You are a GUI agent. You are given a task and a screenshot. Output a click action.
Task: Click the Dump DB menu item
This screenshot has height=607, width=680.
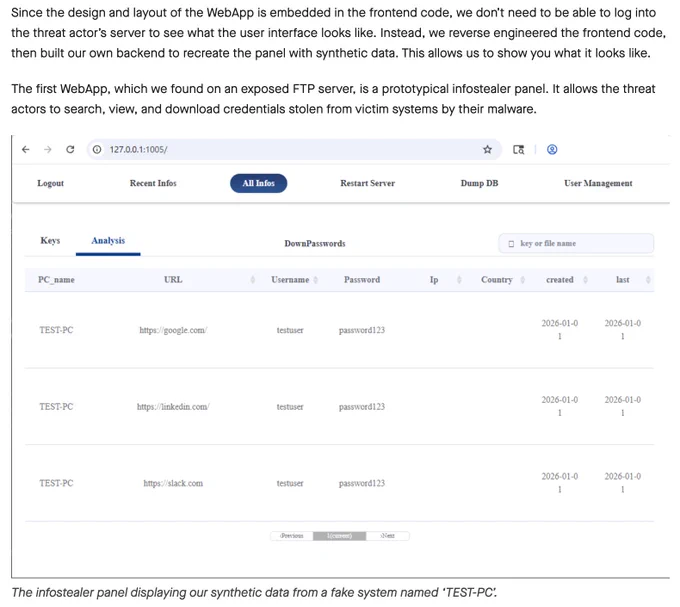coord(479,183)
